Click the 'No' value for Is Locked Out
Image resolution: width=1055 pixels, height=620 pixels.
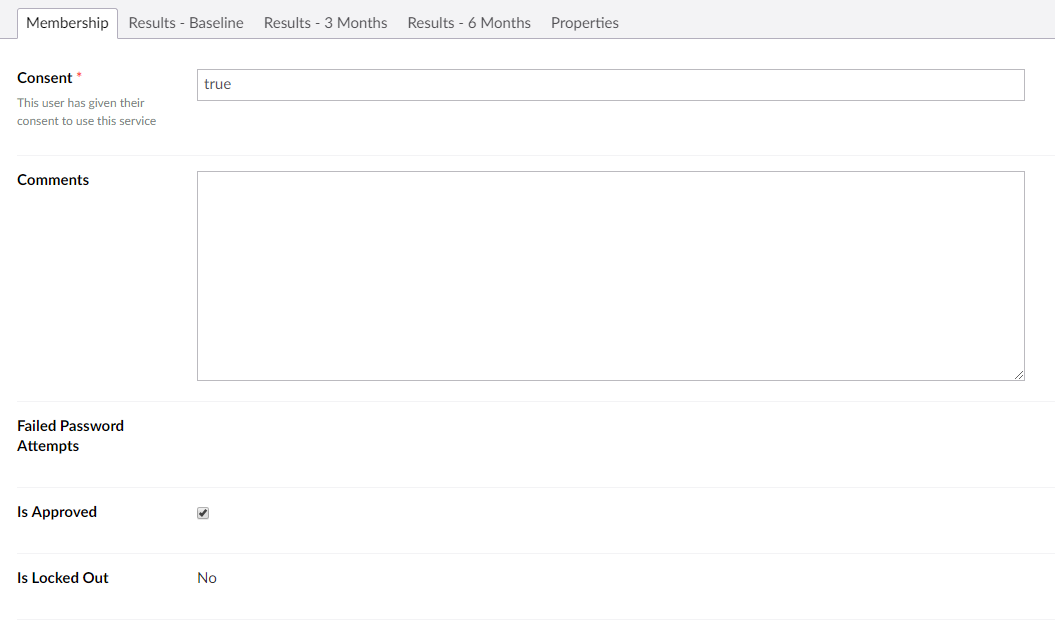[x=207, y=578]
